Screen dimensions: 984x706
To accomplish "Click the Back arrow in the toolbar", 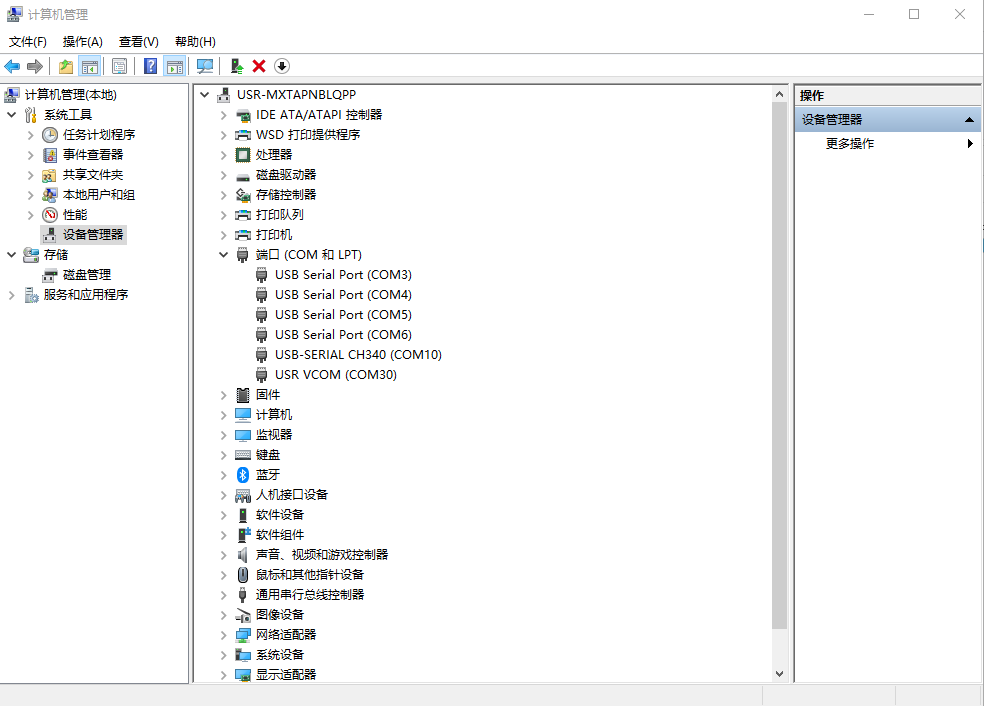I will point(12,66).
